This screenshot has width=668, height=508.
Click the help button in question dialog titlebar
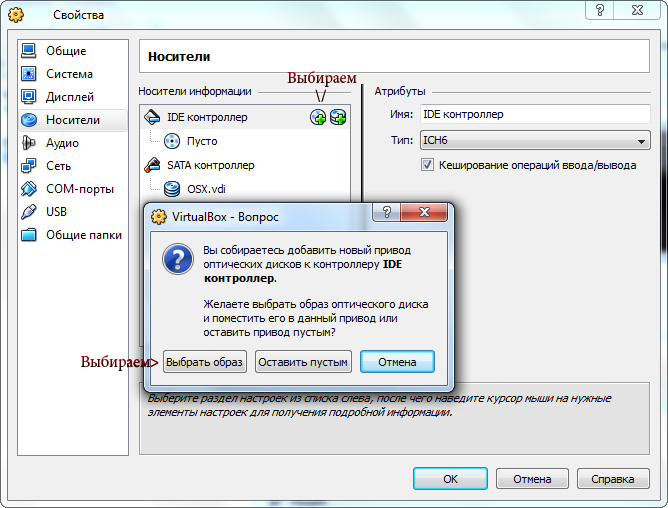[386, 212]
